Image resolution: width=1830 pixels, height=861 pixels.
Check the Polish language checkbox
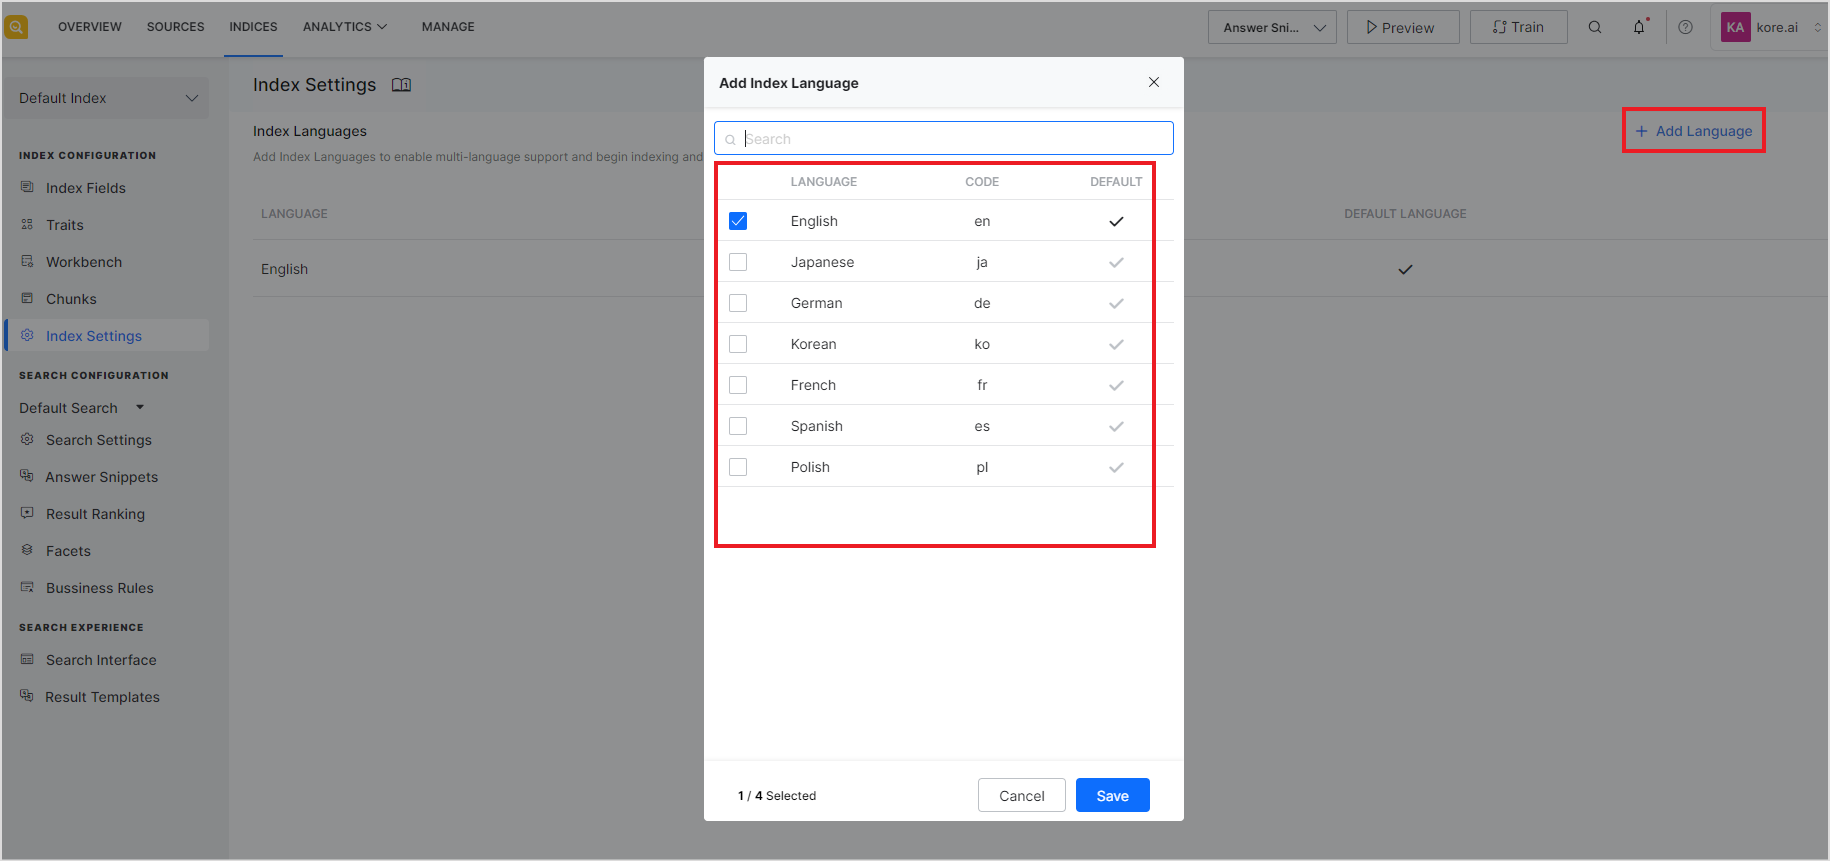pyautogui.click(x=738, y=467)
